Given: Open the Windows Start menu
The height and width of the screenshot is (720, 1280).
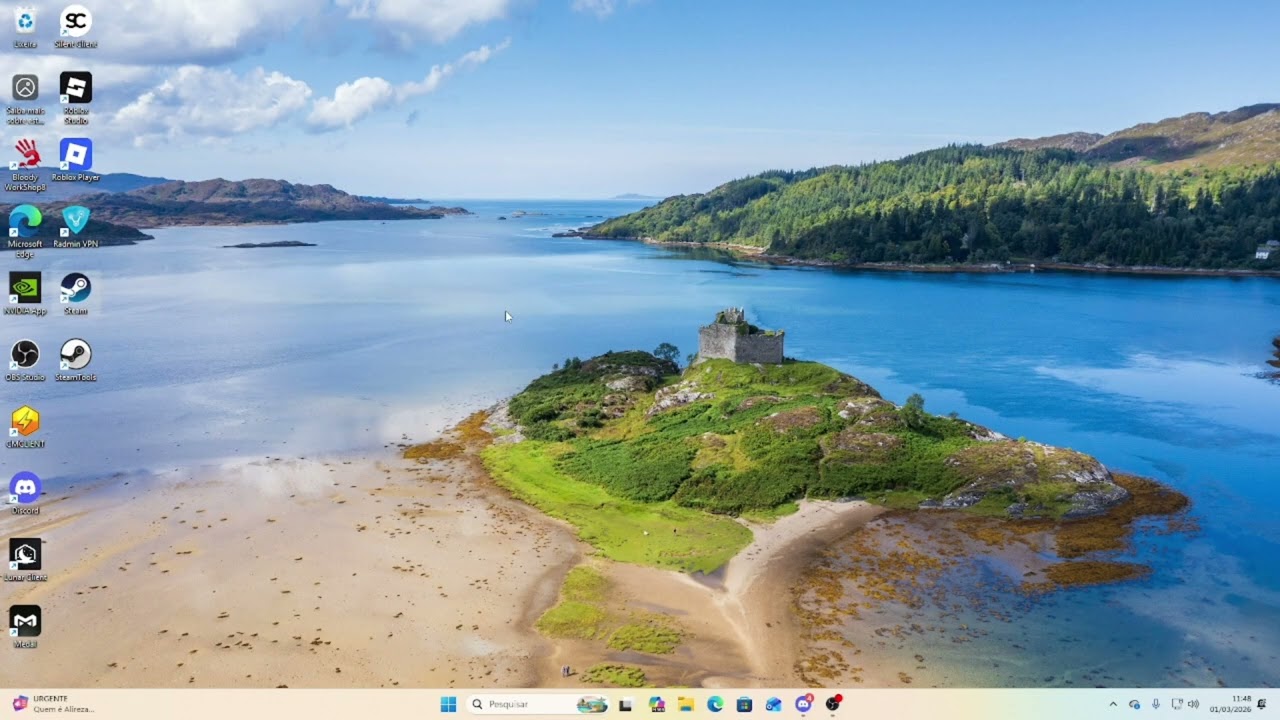Looking at the screenshot, I should (x=448, y=704).
